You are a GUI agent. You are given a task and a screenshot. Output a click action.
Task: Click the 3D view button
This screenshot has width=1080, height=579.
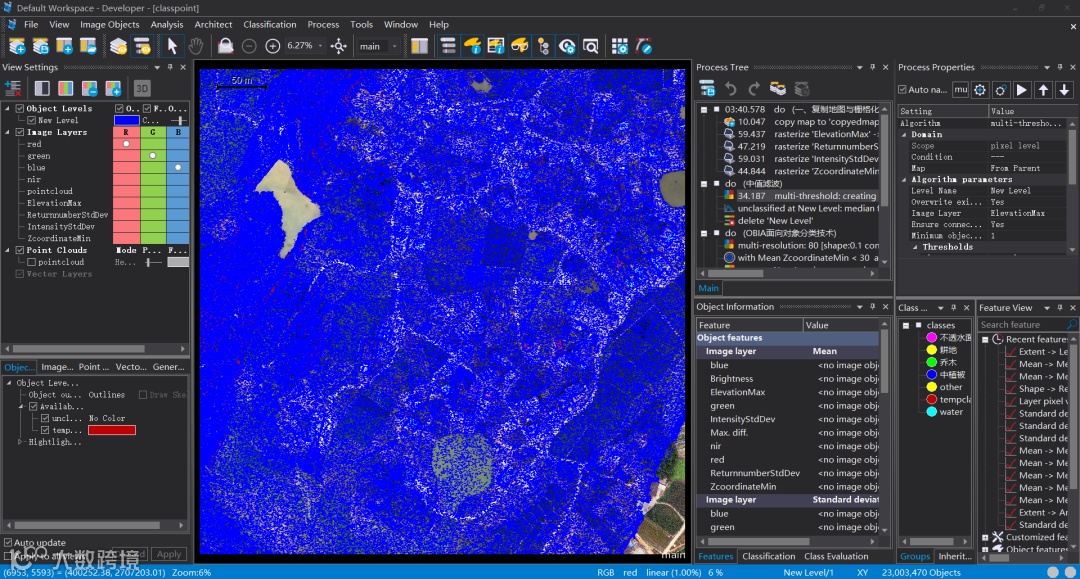coord(142,88)
